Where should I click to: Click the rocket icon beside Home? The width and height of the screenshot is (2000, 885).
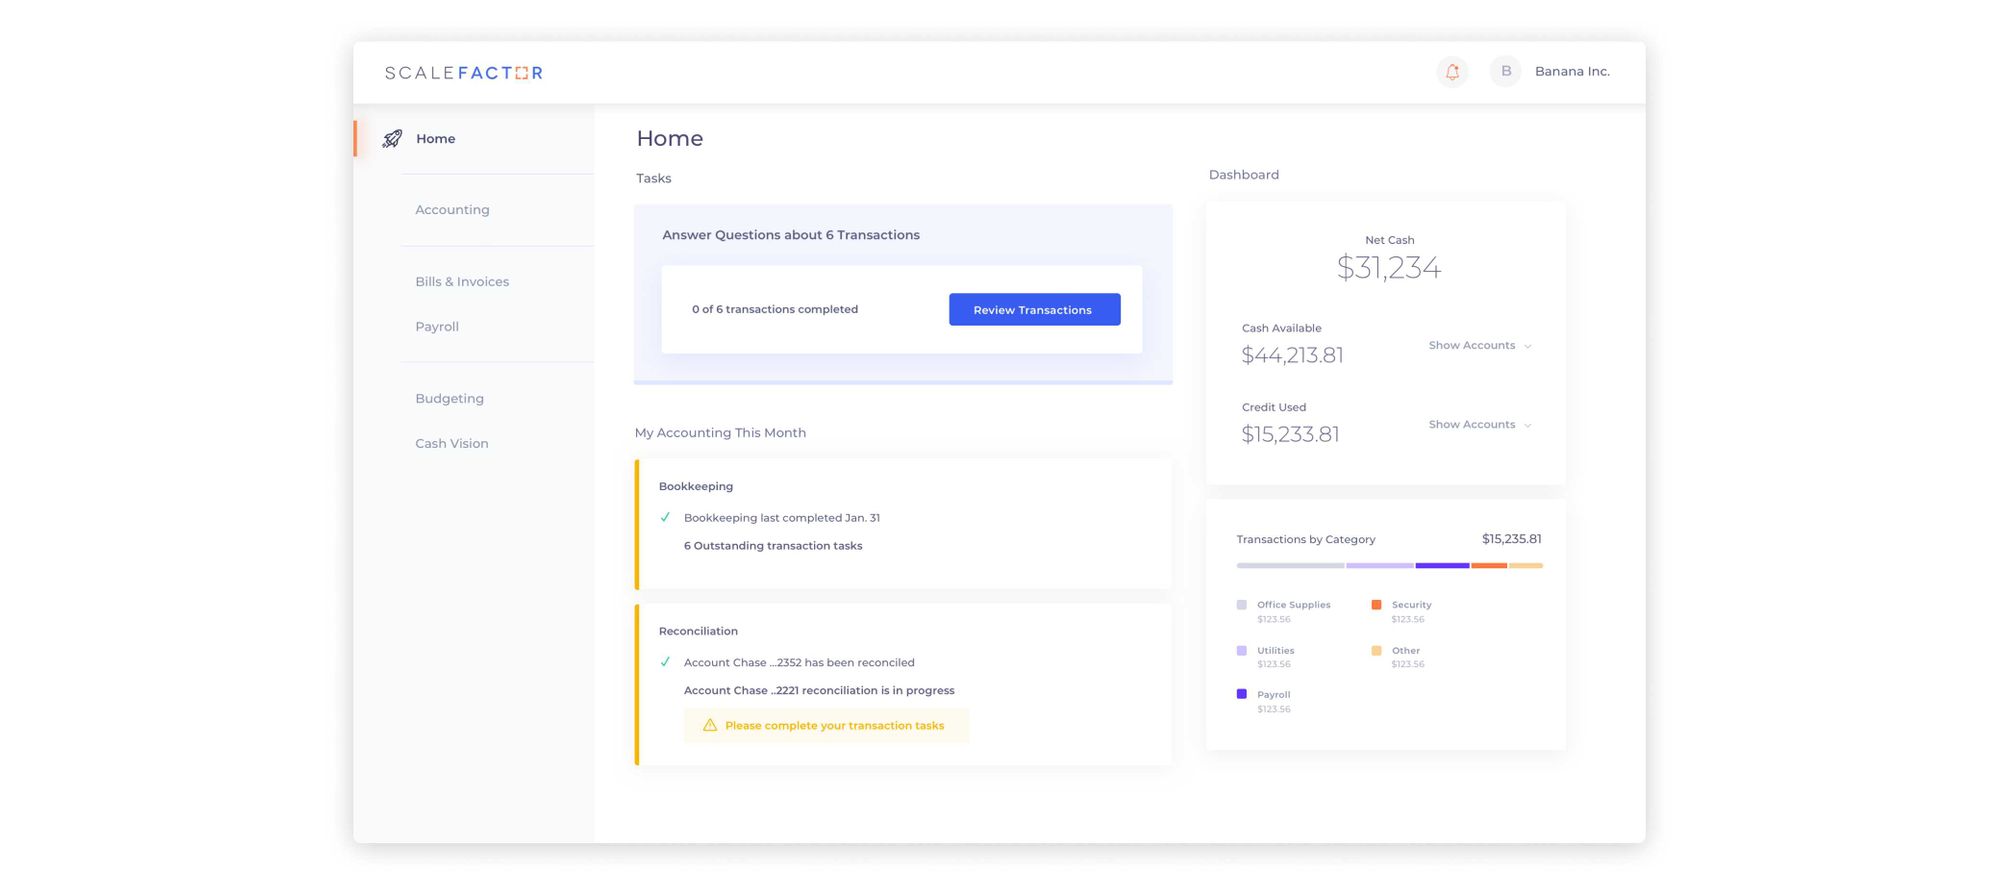[x=392, y=139]
